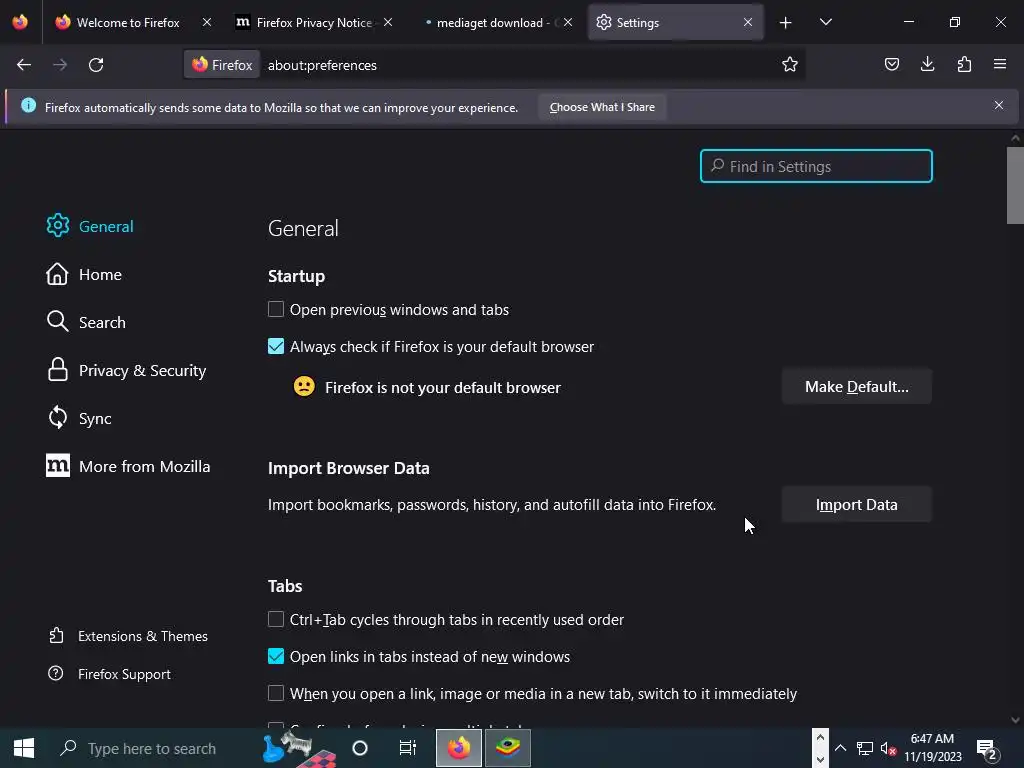The image size is (1024, 768).
Task: Switch to mediaget download tab
Action: pyautogui.click(x=494, y=22)
